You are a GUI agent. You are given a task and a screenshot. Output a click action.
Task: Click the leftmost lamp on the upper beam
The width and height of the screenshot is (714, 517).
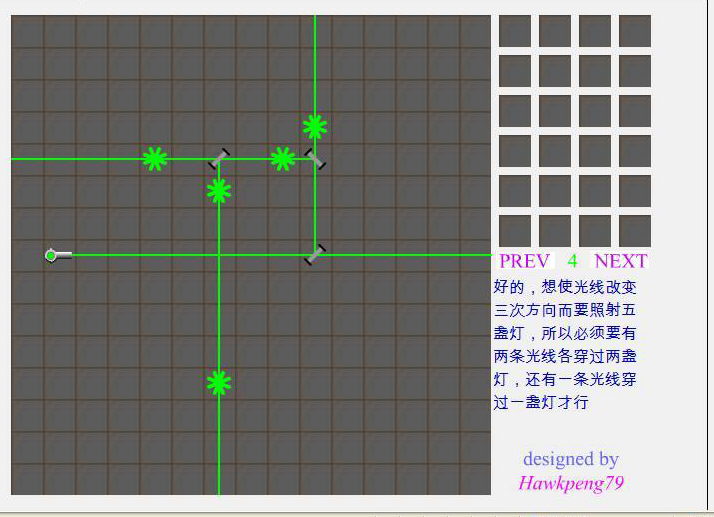pyautogui.click(x=155, y=159)
